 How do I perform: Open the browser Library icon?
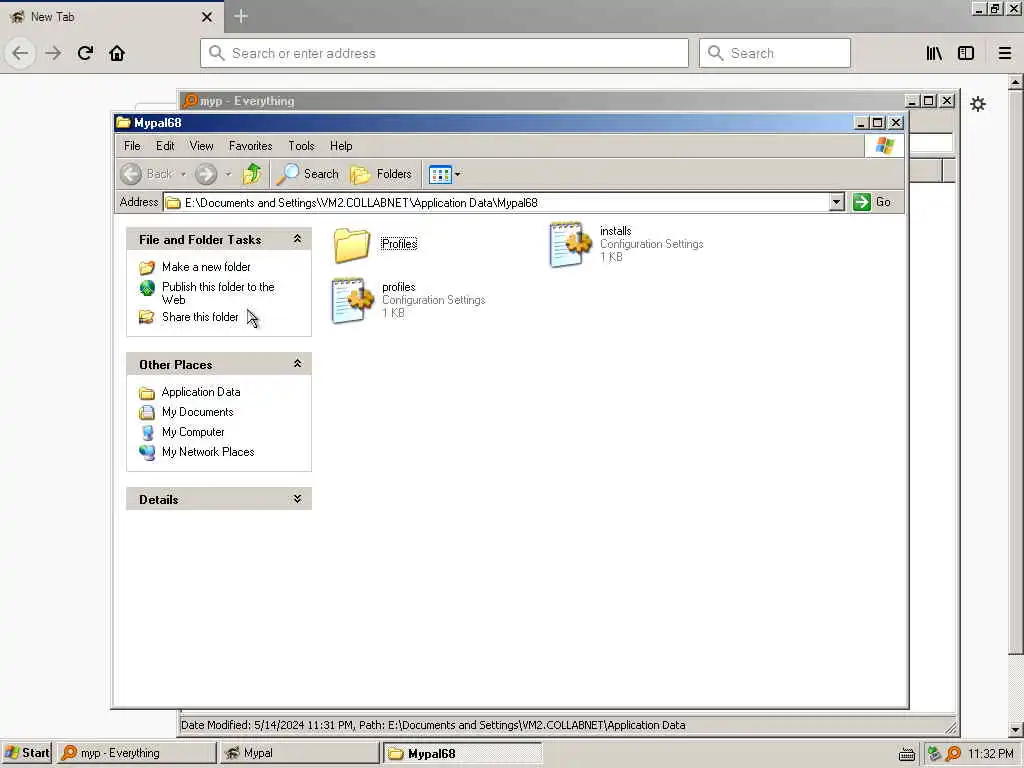pos(934,53)
